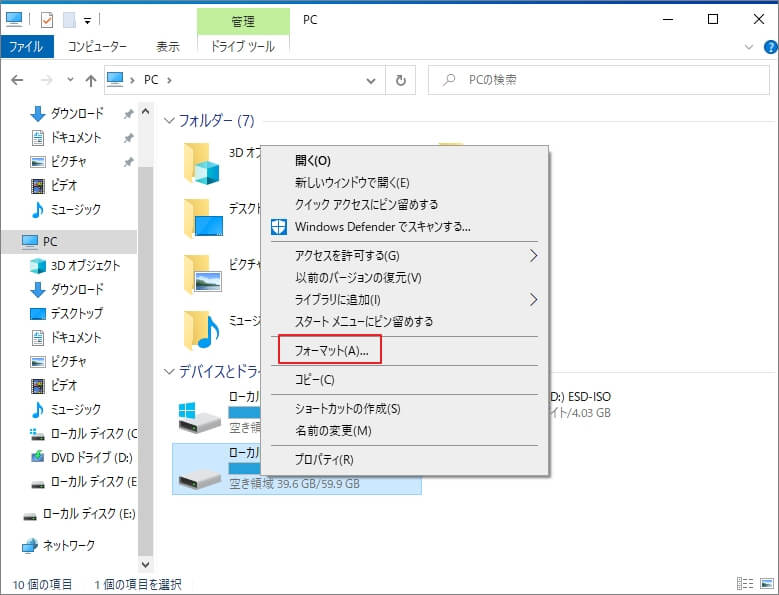Select the highlighted local disk E drive icon
Screen dimensions: 779x595
coord(200,479)
